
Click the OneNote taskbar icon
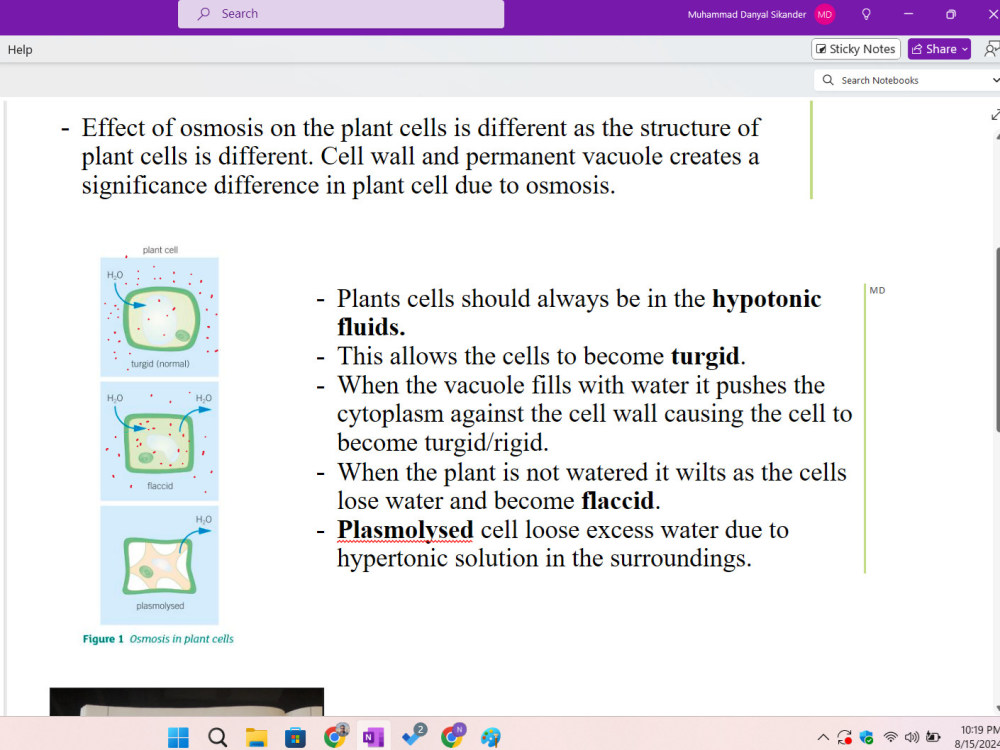372,737
